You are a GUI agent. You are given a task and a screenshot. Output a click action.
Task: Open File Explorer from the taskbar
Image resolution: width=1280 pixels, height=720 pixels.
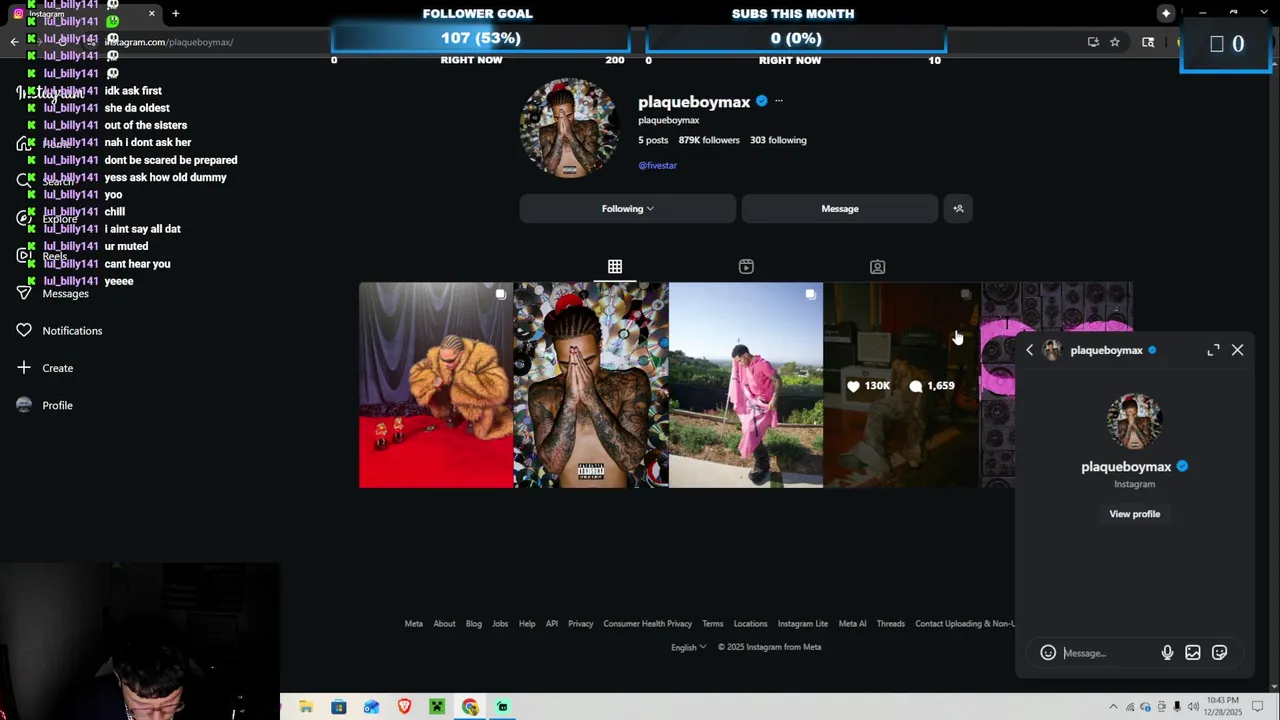point(306,707)
